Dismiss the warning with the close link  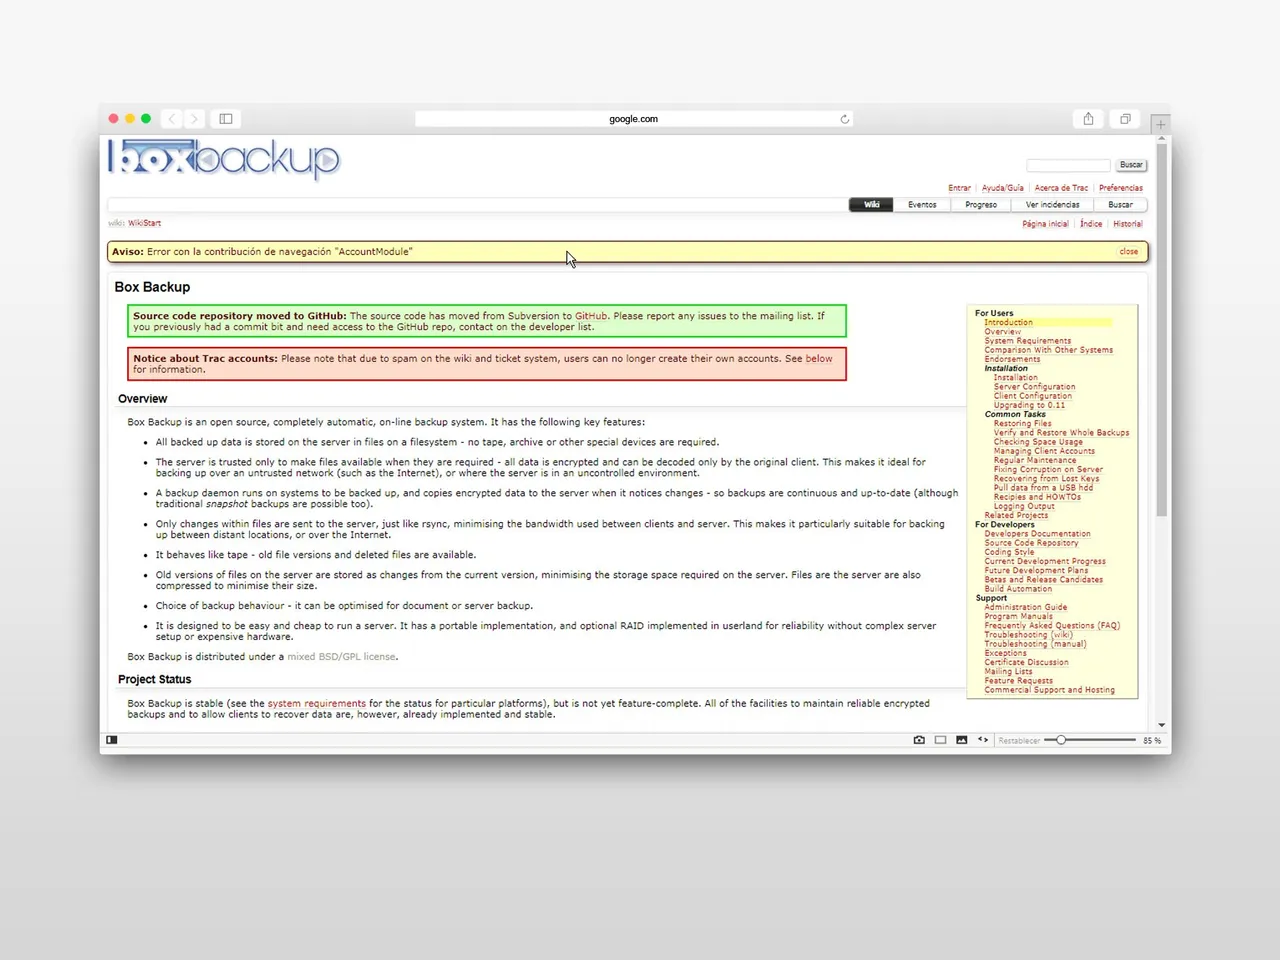click(x=1129, y=252)
